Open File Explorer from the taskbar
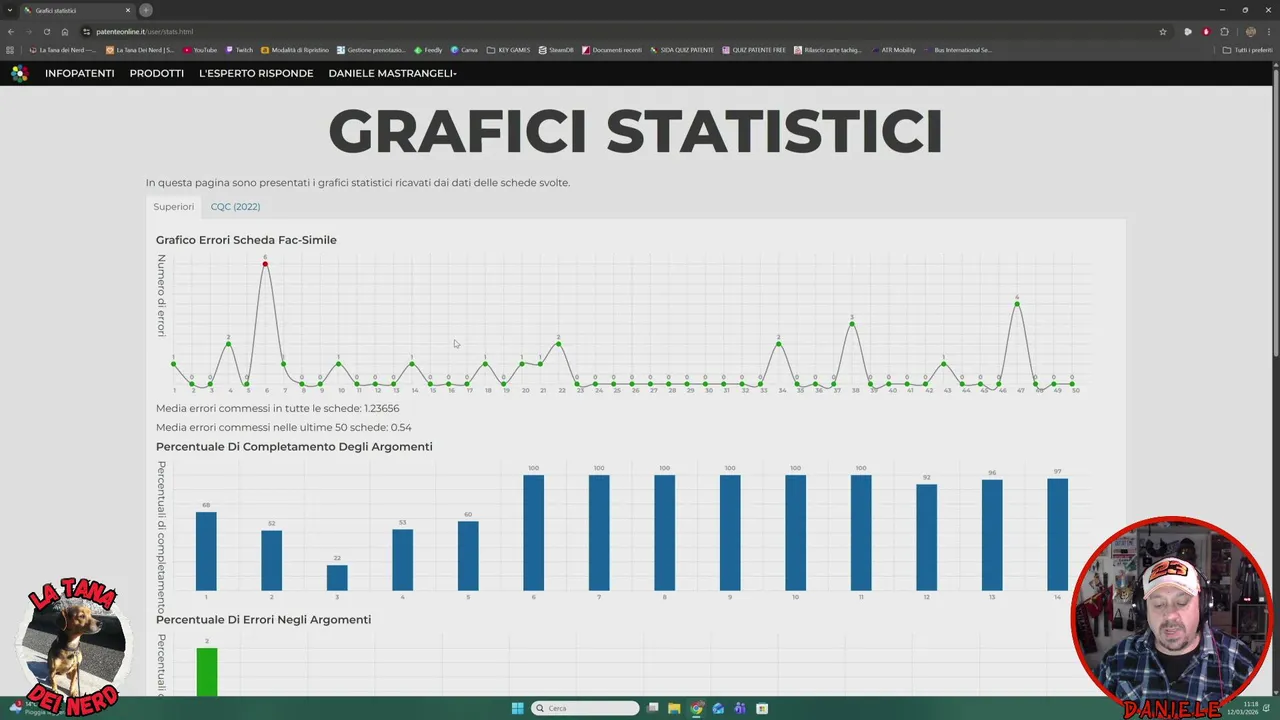The height and width of the screenshot is (720, 1280). (x=674, y=708)
